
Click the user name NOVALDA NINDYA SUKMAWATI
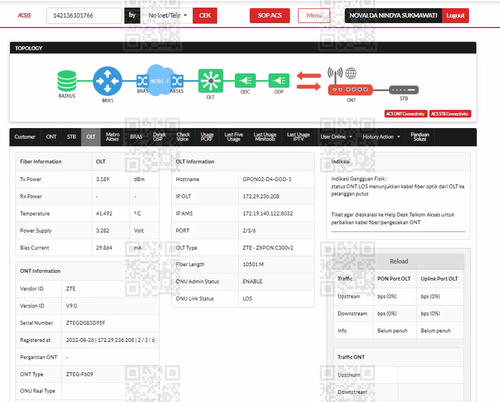click(393, 15)
